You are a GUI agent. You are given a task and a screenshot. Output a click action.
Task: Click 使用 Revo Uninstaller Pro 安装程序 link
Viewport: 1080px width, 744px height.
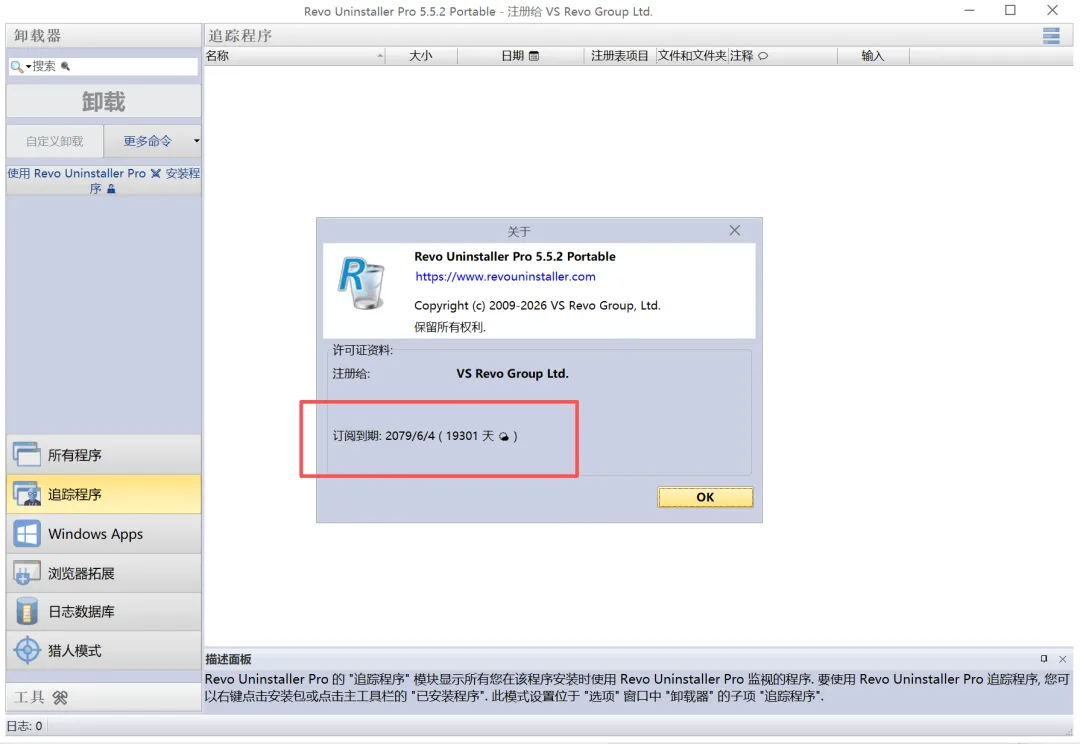tap(104, 180)
